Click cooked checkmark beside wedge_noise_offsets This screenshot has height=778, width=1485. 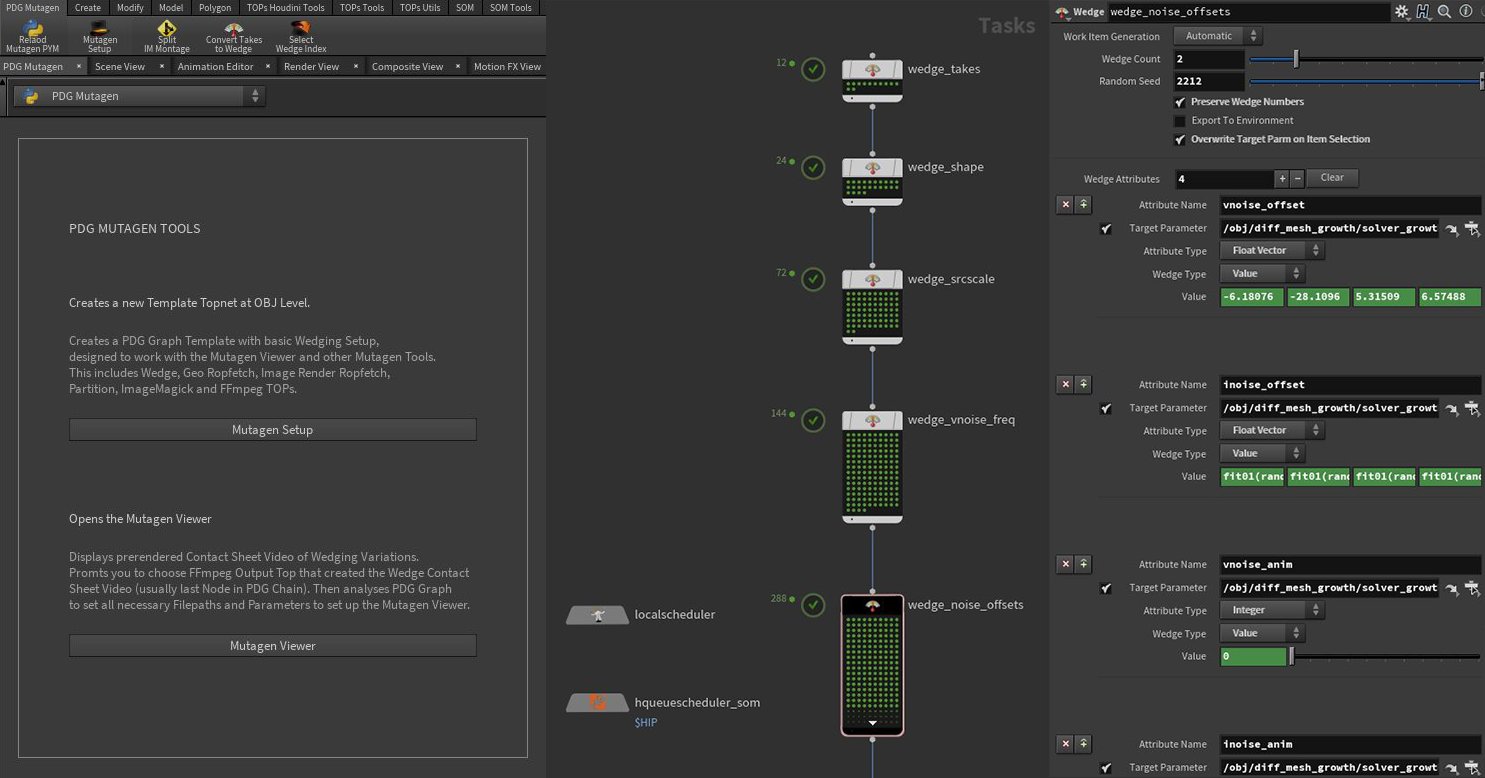pos(813,605)
